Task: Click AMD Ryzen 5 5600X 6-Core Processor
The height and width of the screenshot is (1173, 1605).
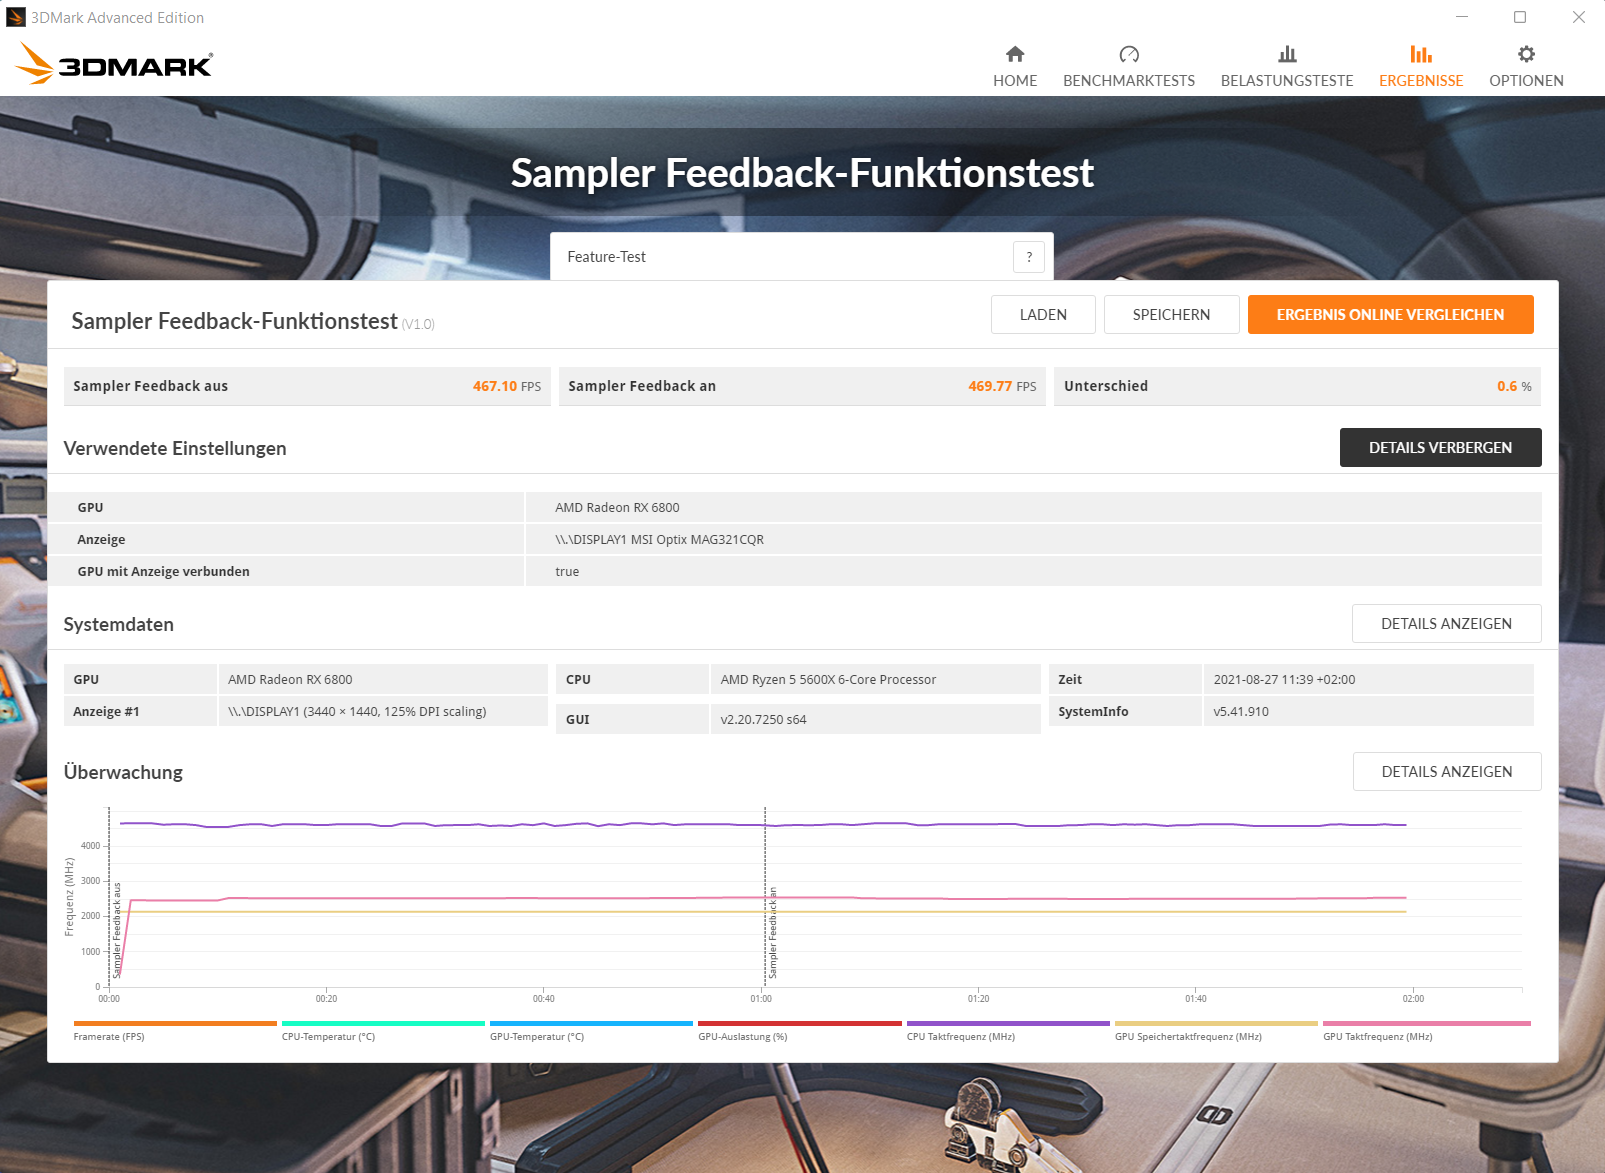Action: coord(828,679)
